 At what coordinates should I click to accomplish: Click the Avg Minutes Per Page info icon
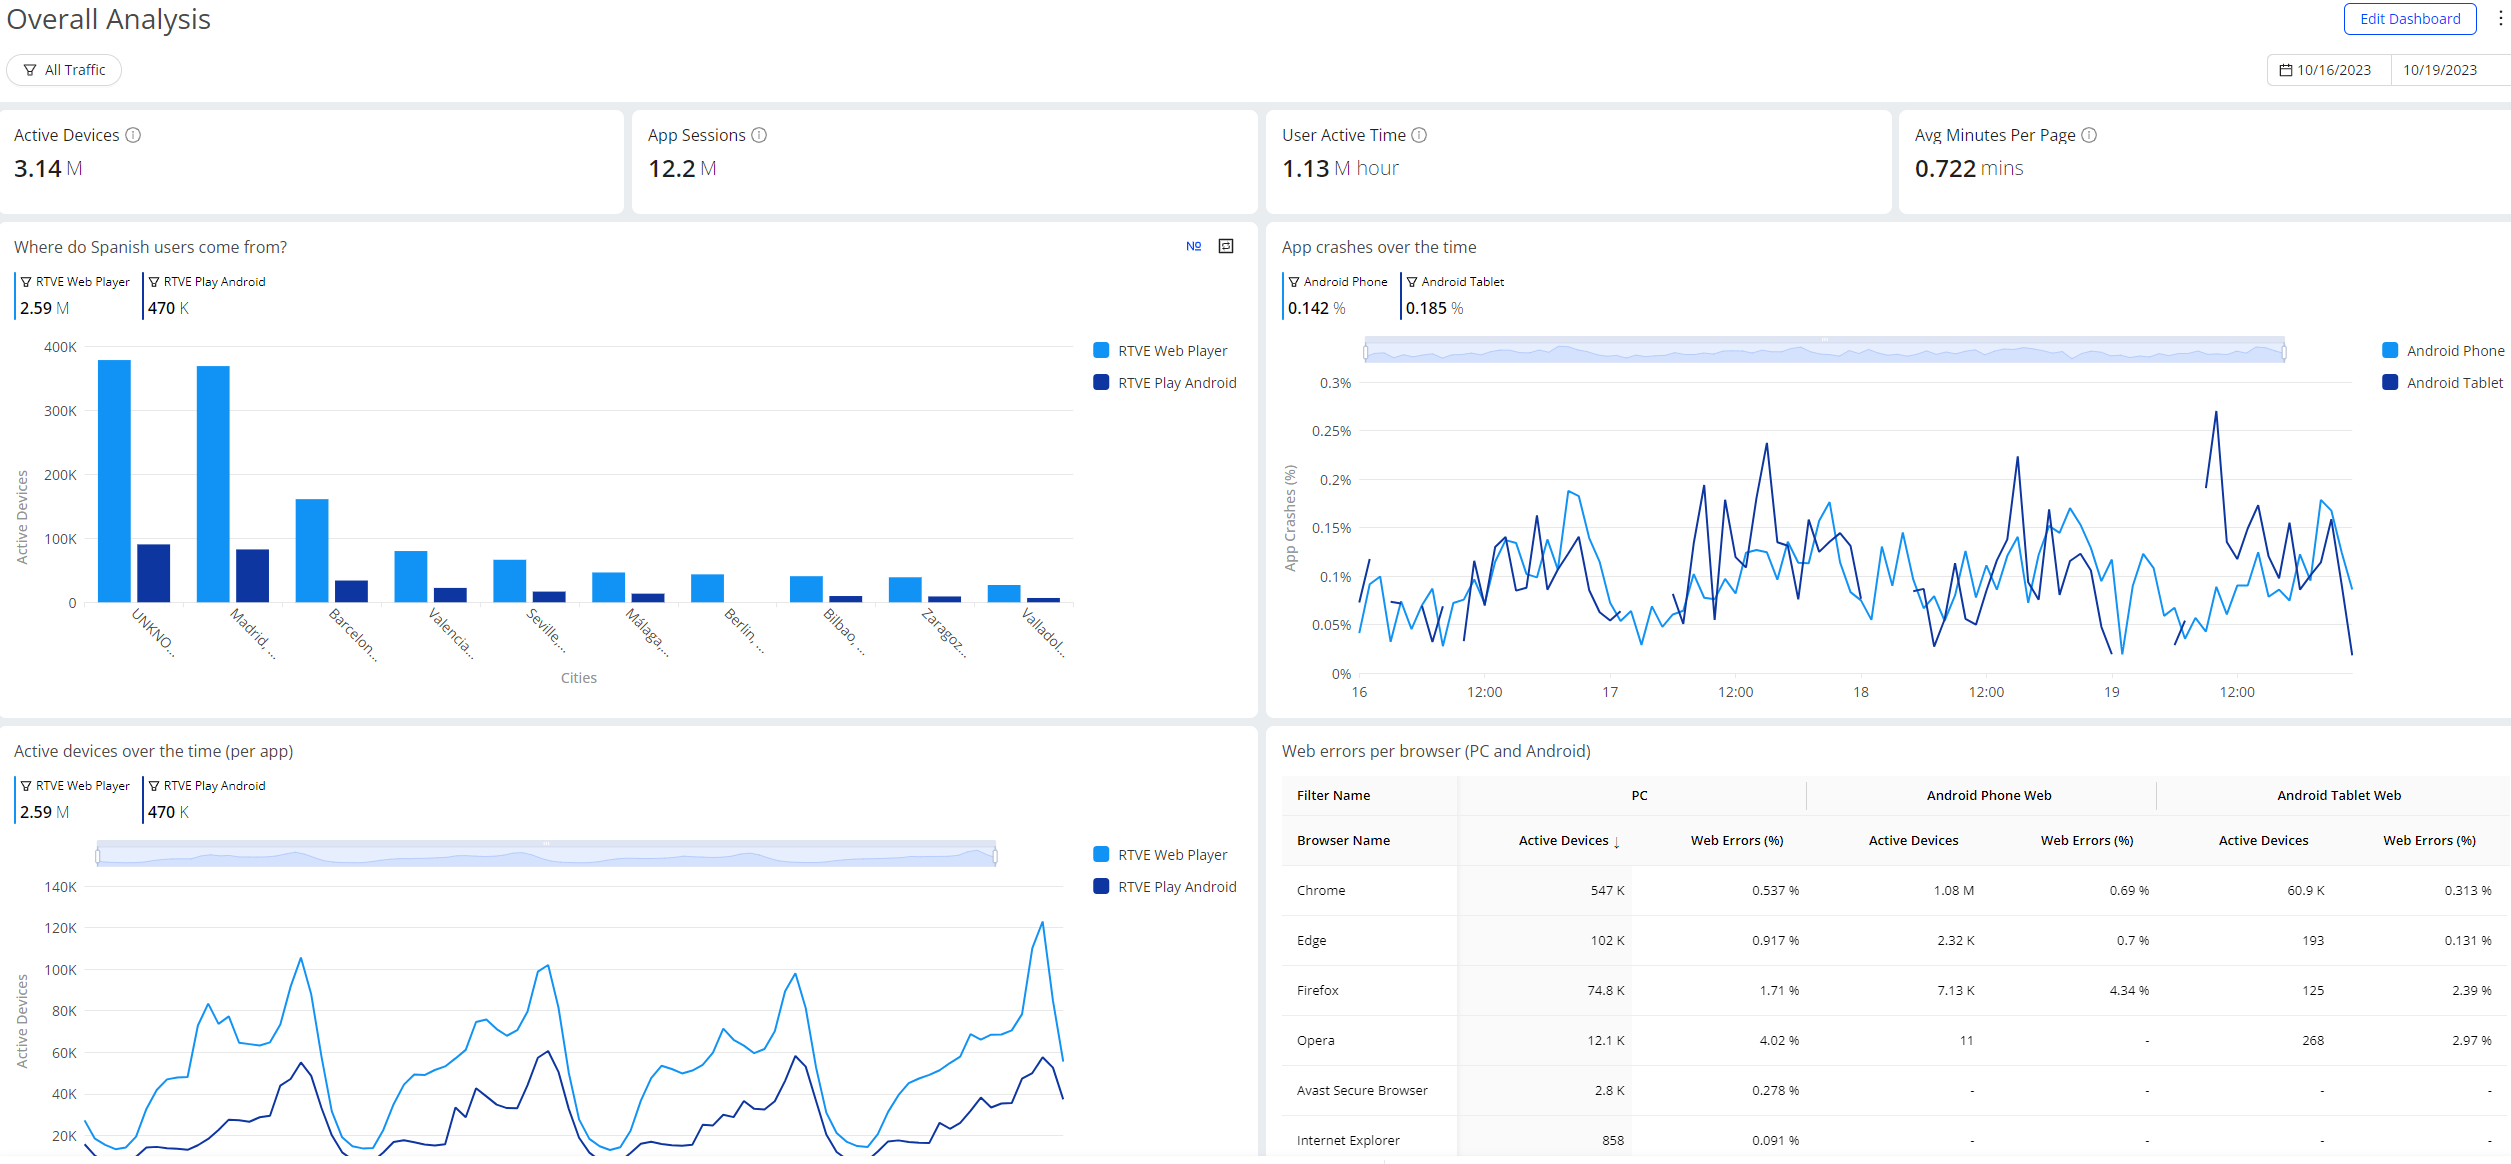pyautogui.click(x=2089, y=135)
